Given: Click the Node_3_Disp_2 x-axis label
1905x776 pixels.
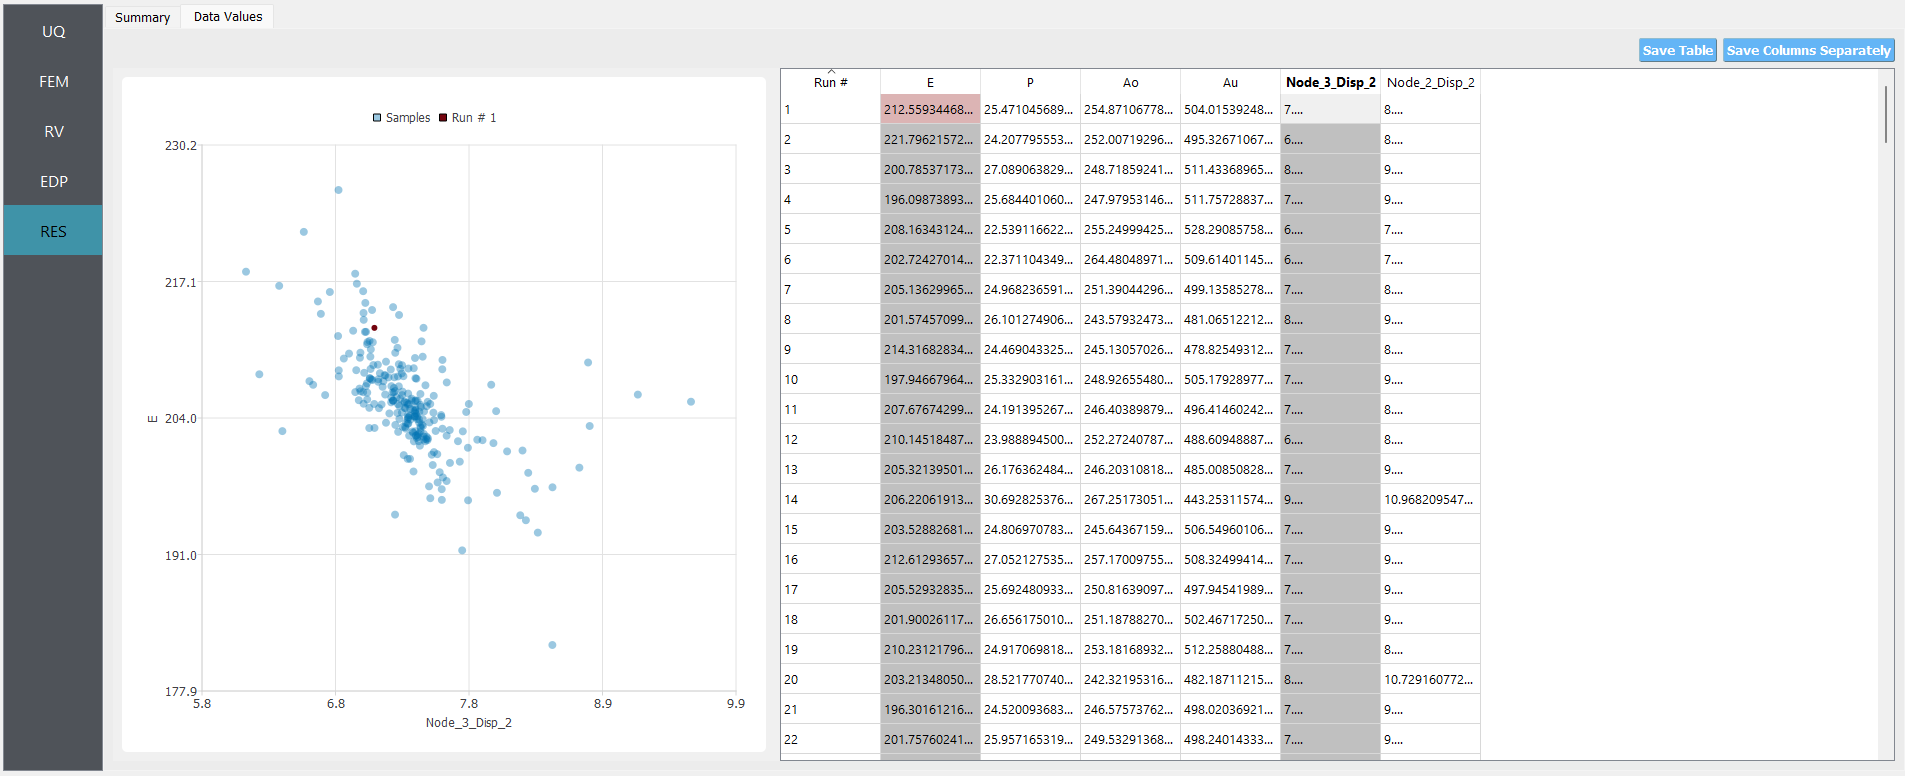Looking at the screenshot, I should [468, 722].
